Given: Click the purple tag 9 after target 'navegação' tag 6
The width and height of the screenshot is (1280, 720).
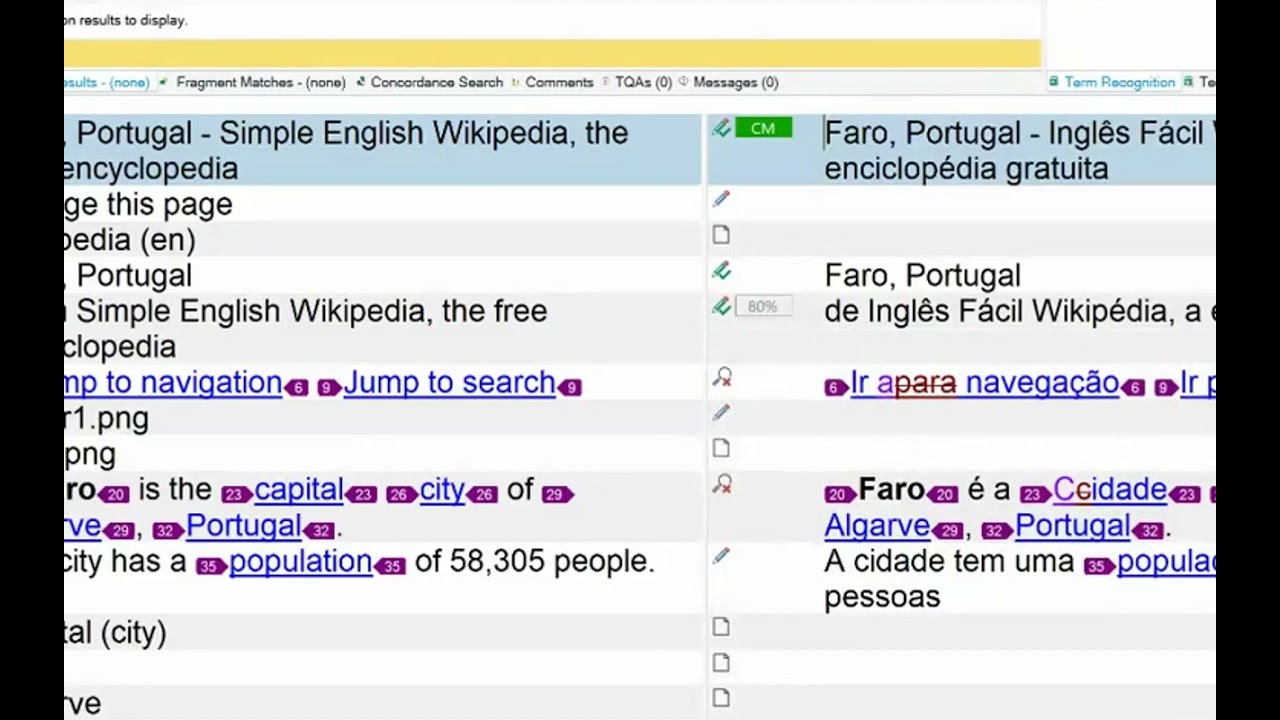Looking at the screenshot, I should pyautogui.click(x=1165, y=387).
